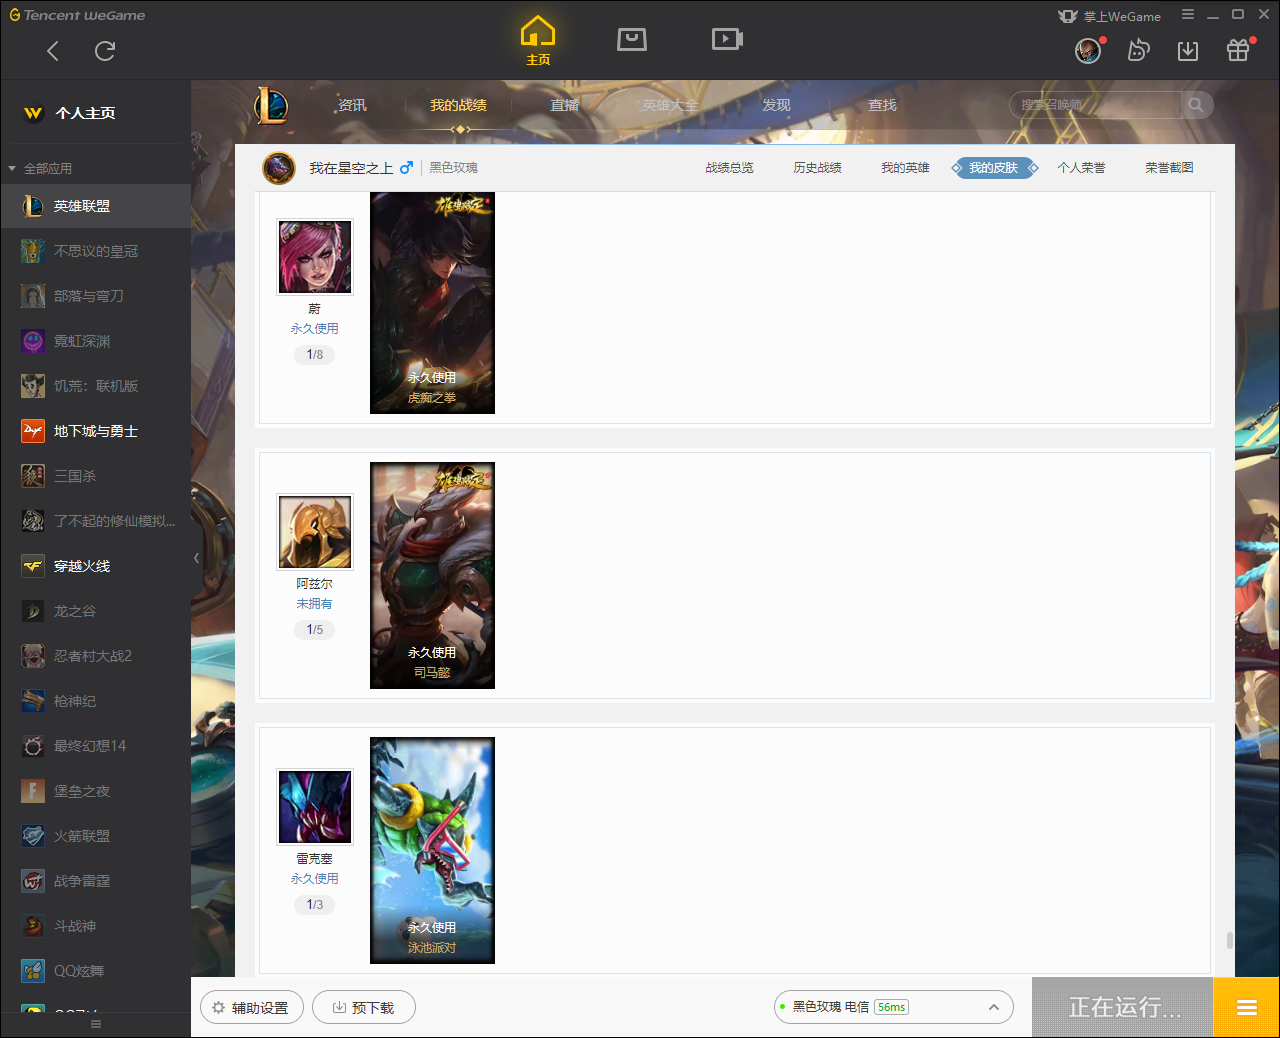Switch to 我的英雄 sub-tab
1280x1038 pixels.
905,168
